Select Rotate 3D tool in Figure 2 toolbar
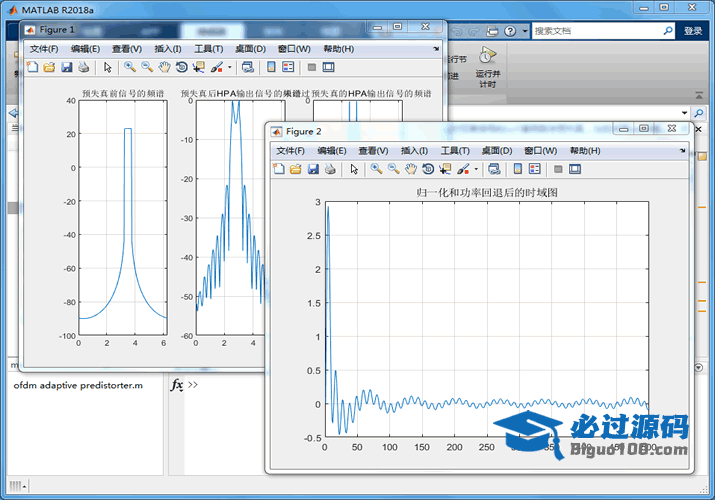Screen dimensions: 715x500 (x=428, y=169)
